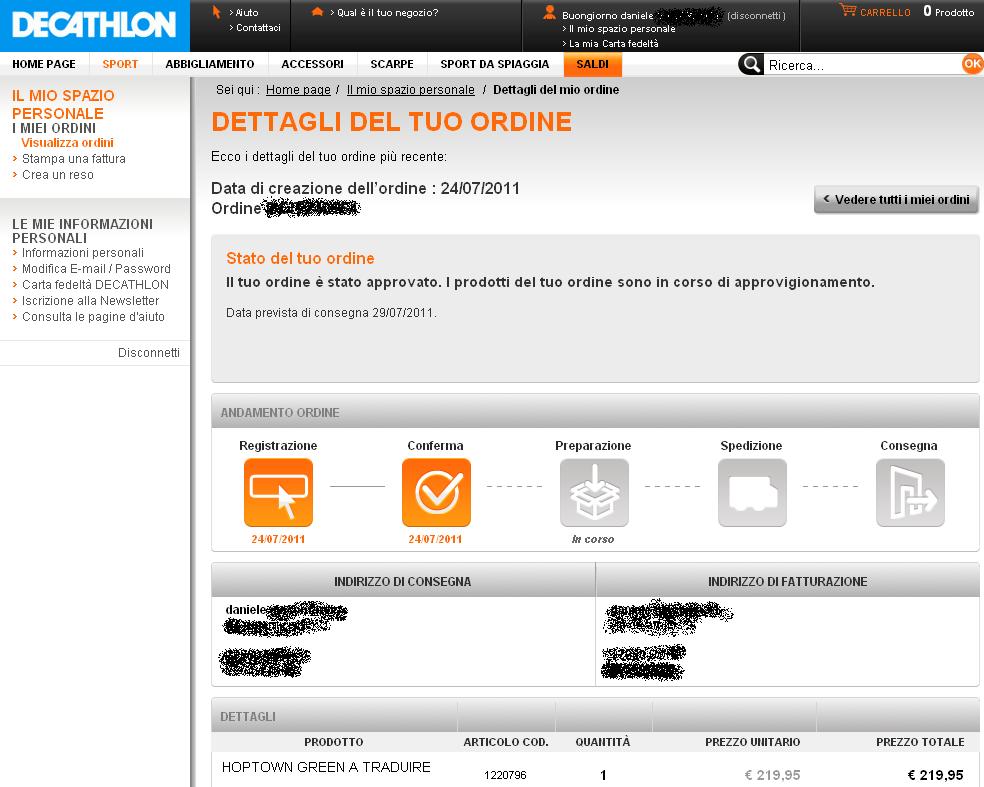Click the Spedizione truck icon
Viewport: 984px width, 787px height.
coord(752,492)
